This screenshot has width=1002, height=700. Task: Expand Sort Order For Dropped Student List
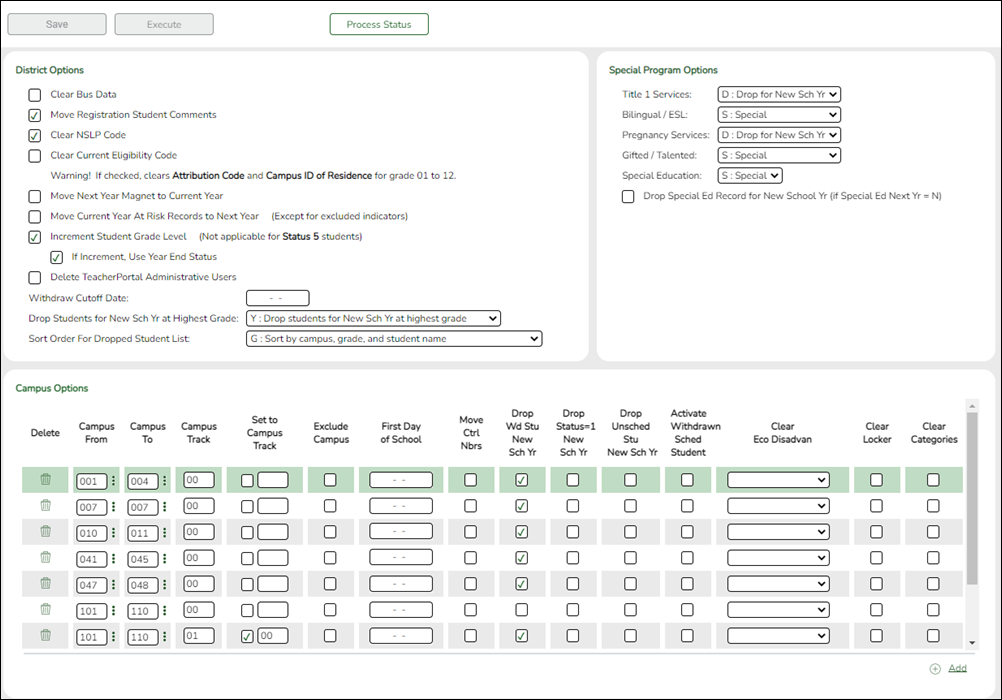pos(393,339)
